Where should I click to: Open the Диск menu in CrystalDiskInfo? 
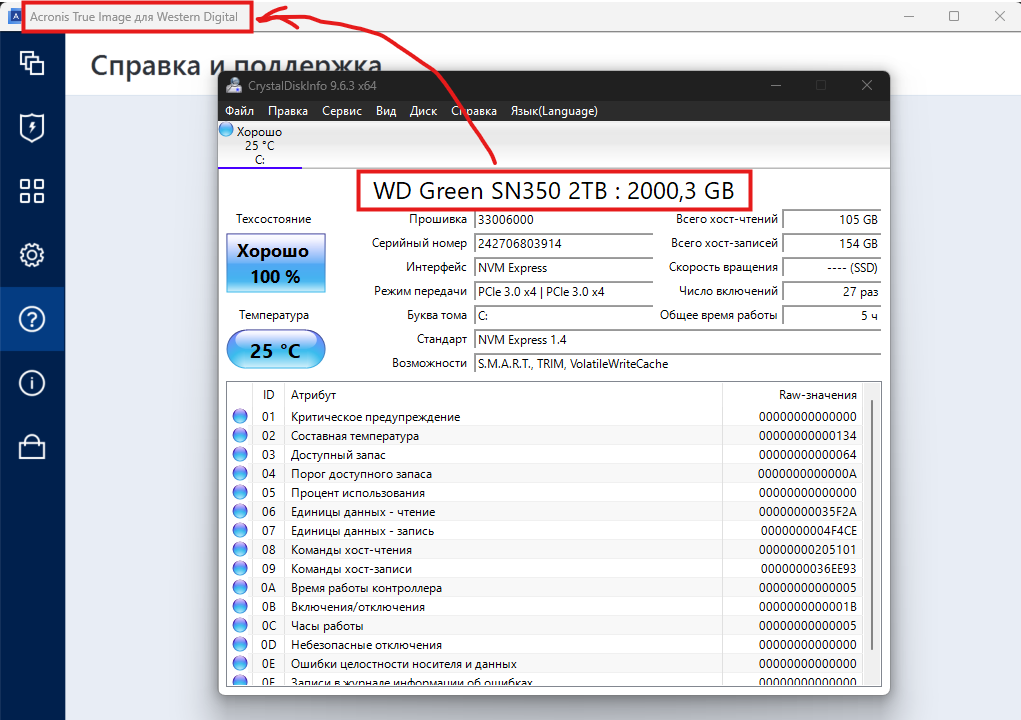[x=423, y=111]
